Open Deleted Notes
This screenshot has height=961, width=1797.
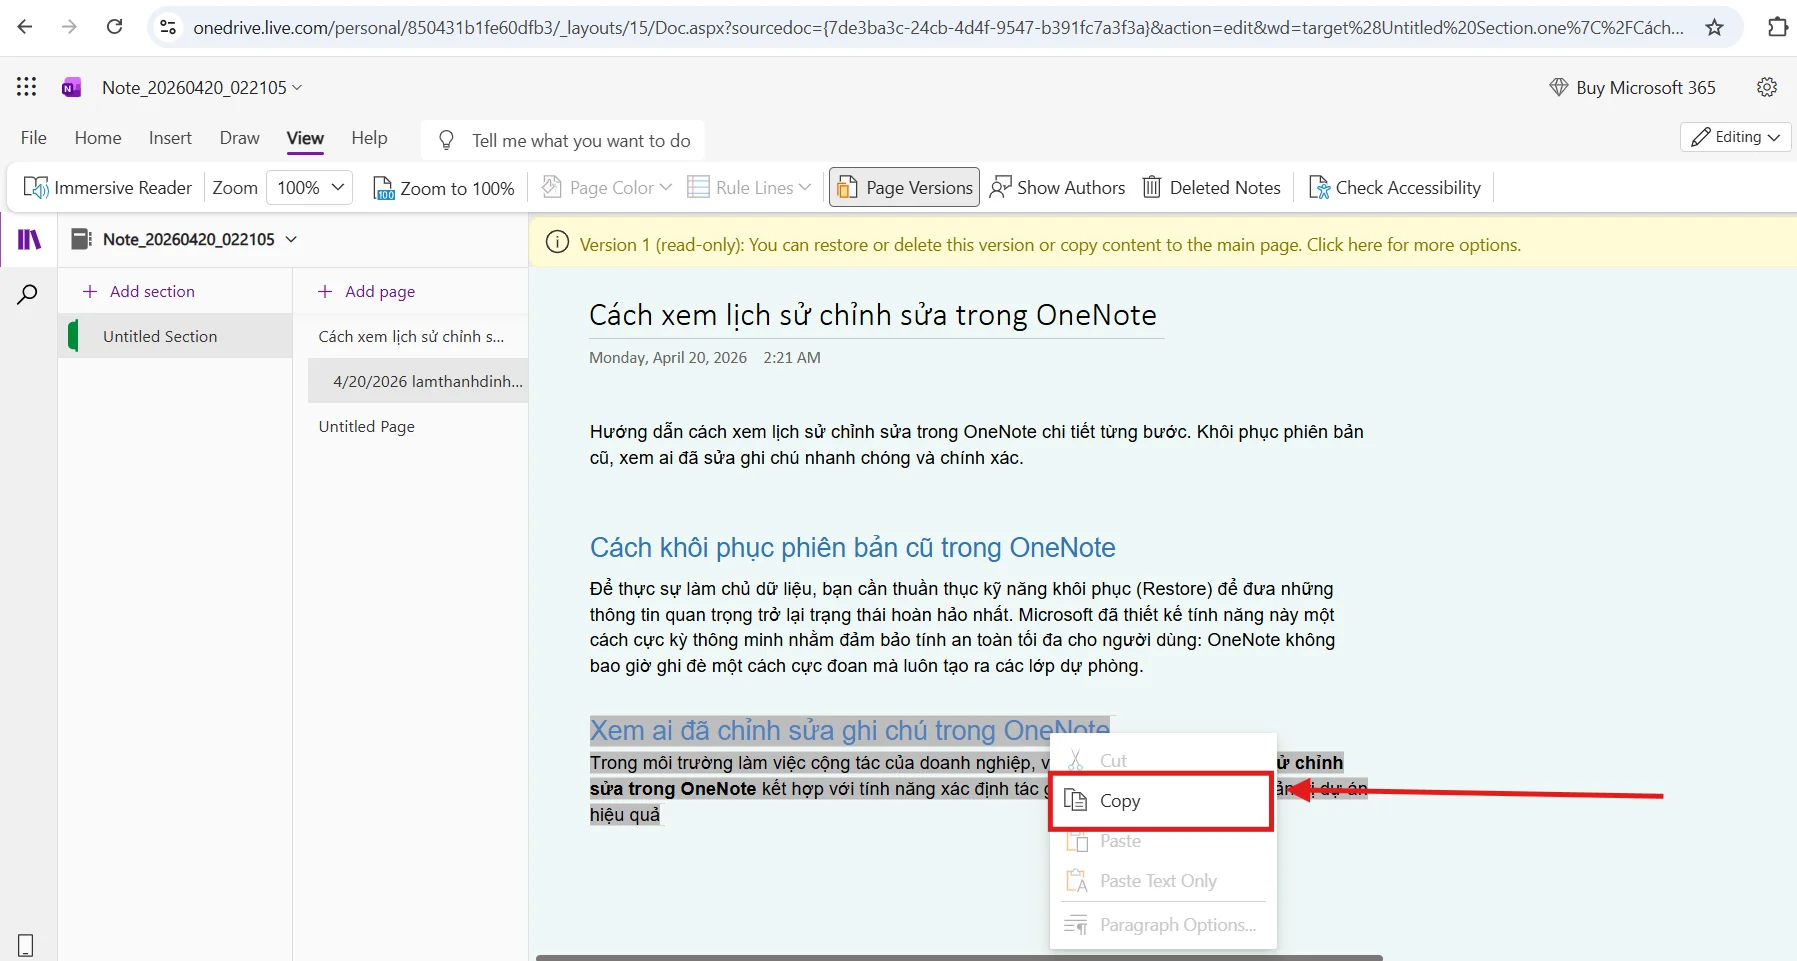point(1212,187)
